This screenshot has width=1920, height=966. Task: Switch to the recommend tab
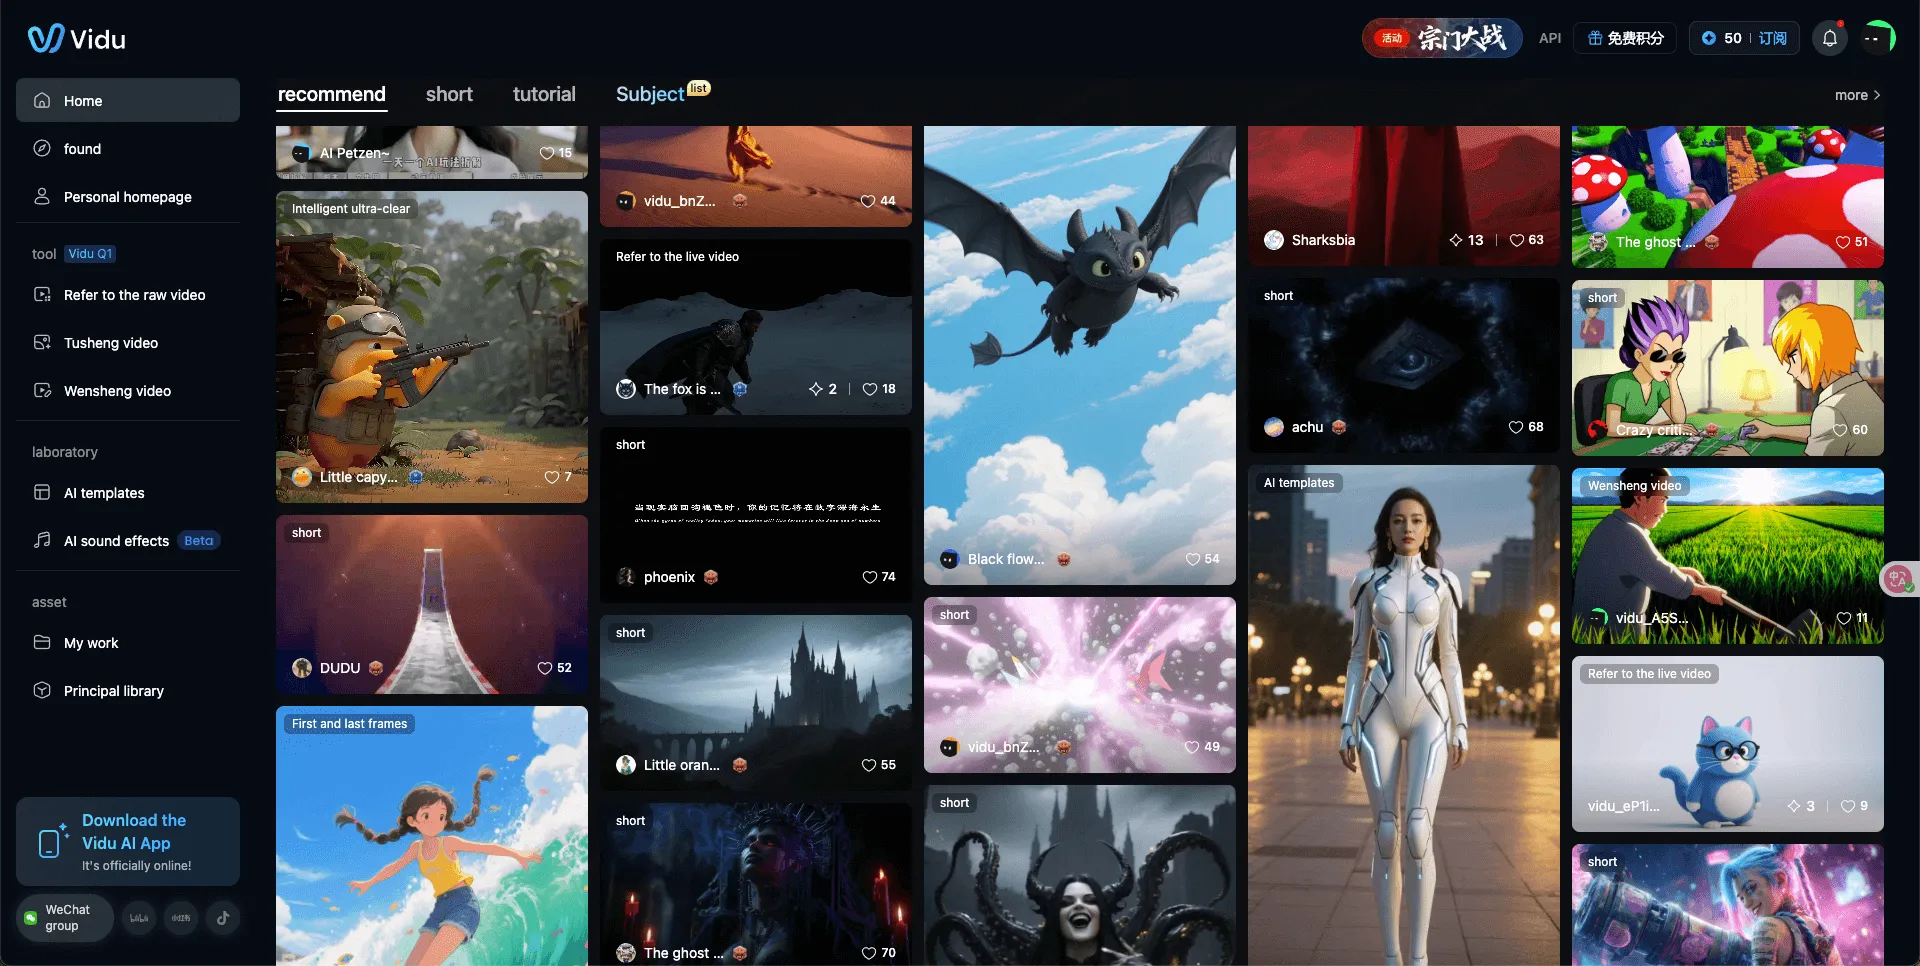coord(332,94)
